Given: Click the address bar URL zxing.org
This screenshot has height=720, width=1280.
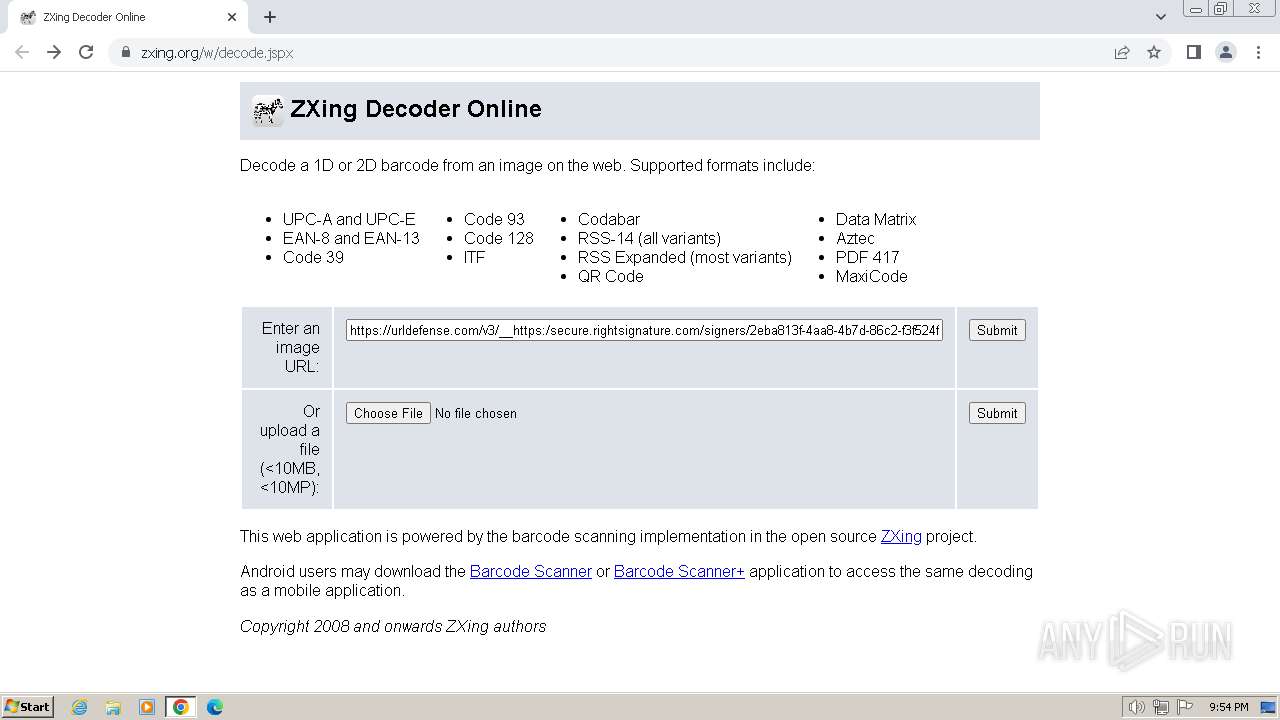Looking at the screenshot, I should (216, 53).
